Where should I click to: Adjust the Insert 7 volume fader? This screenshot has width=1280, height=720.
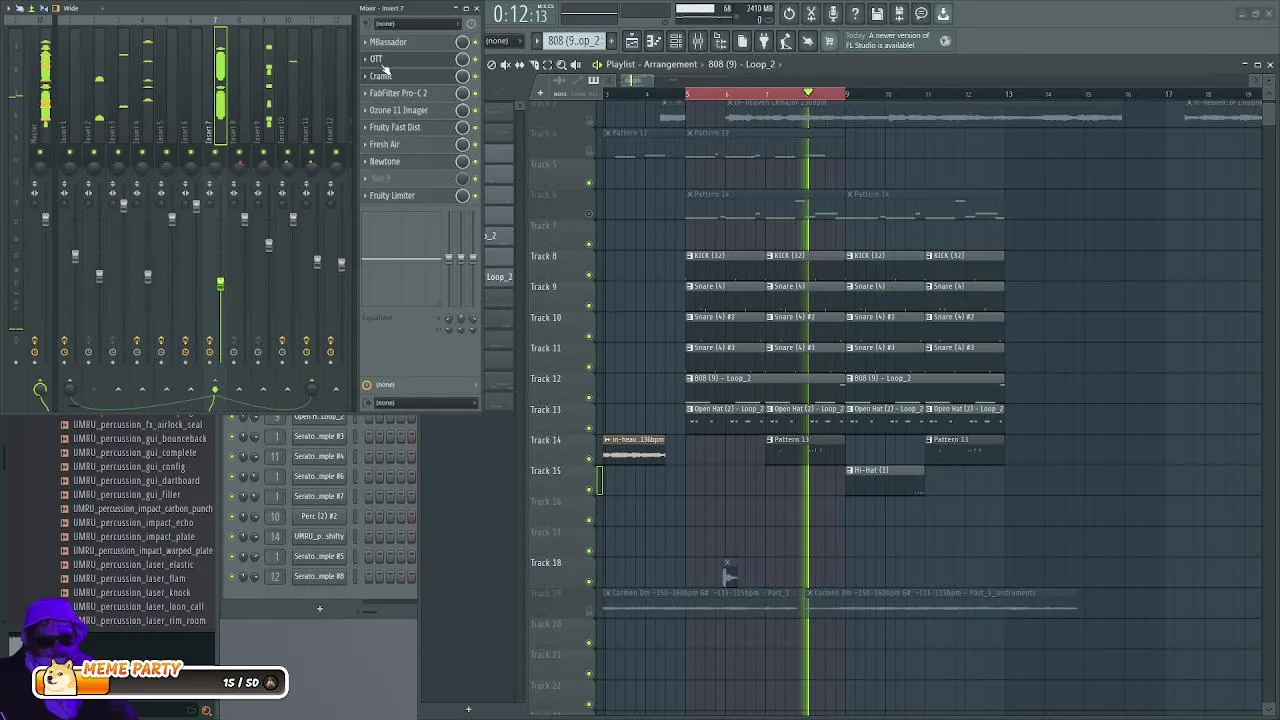click(x=220, y=285)
